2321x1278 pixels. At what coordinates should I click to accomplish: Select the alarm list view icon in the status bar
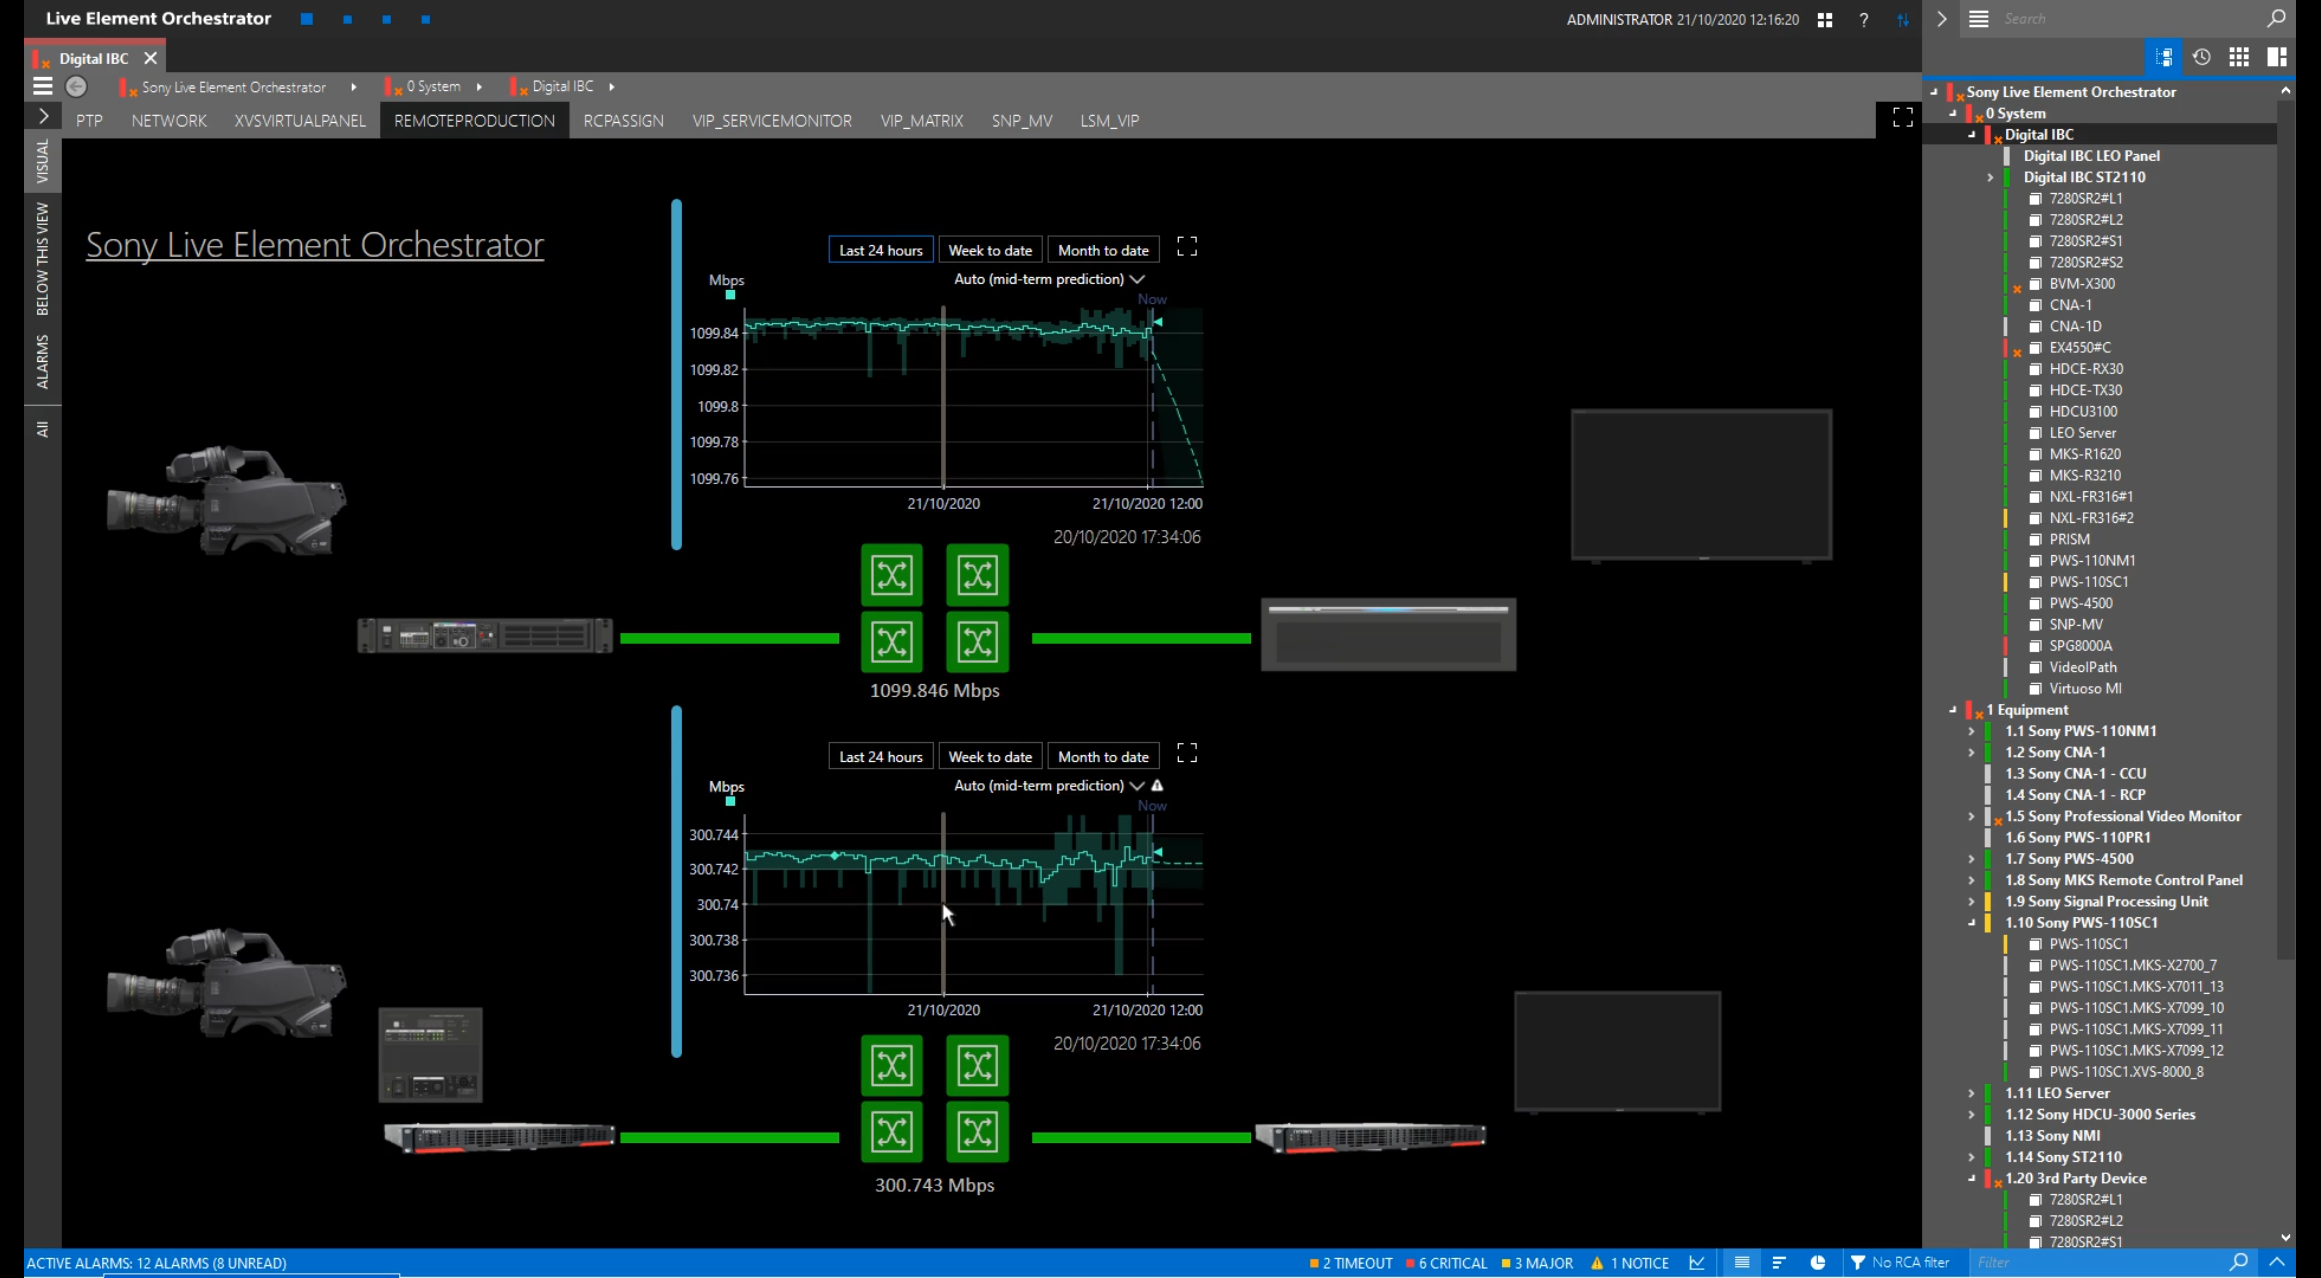point(1742,1263)
